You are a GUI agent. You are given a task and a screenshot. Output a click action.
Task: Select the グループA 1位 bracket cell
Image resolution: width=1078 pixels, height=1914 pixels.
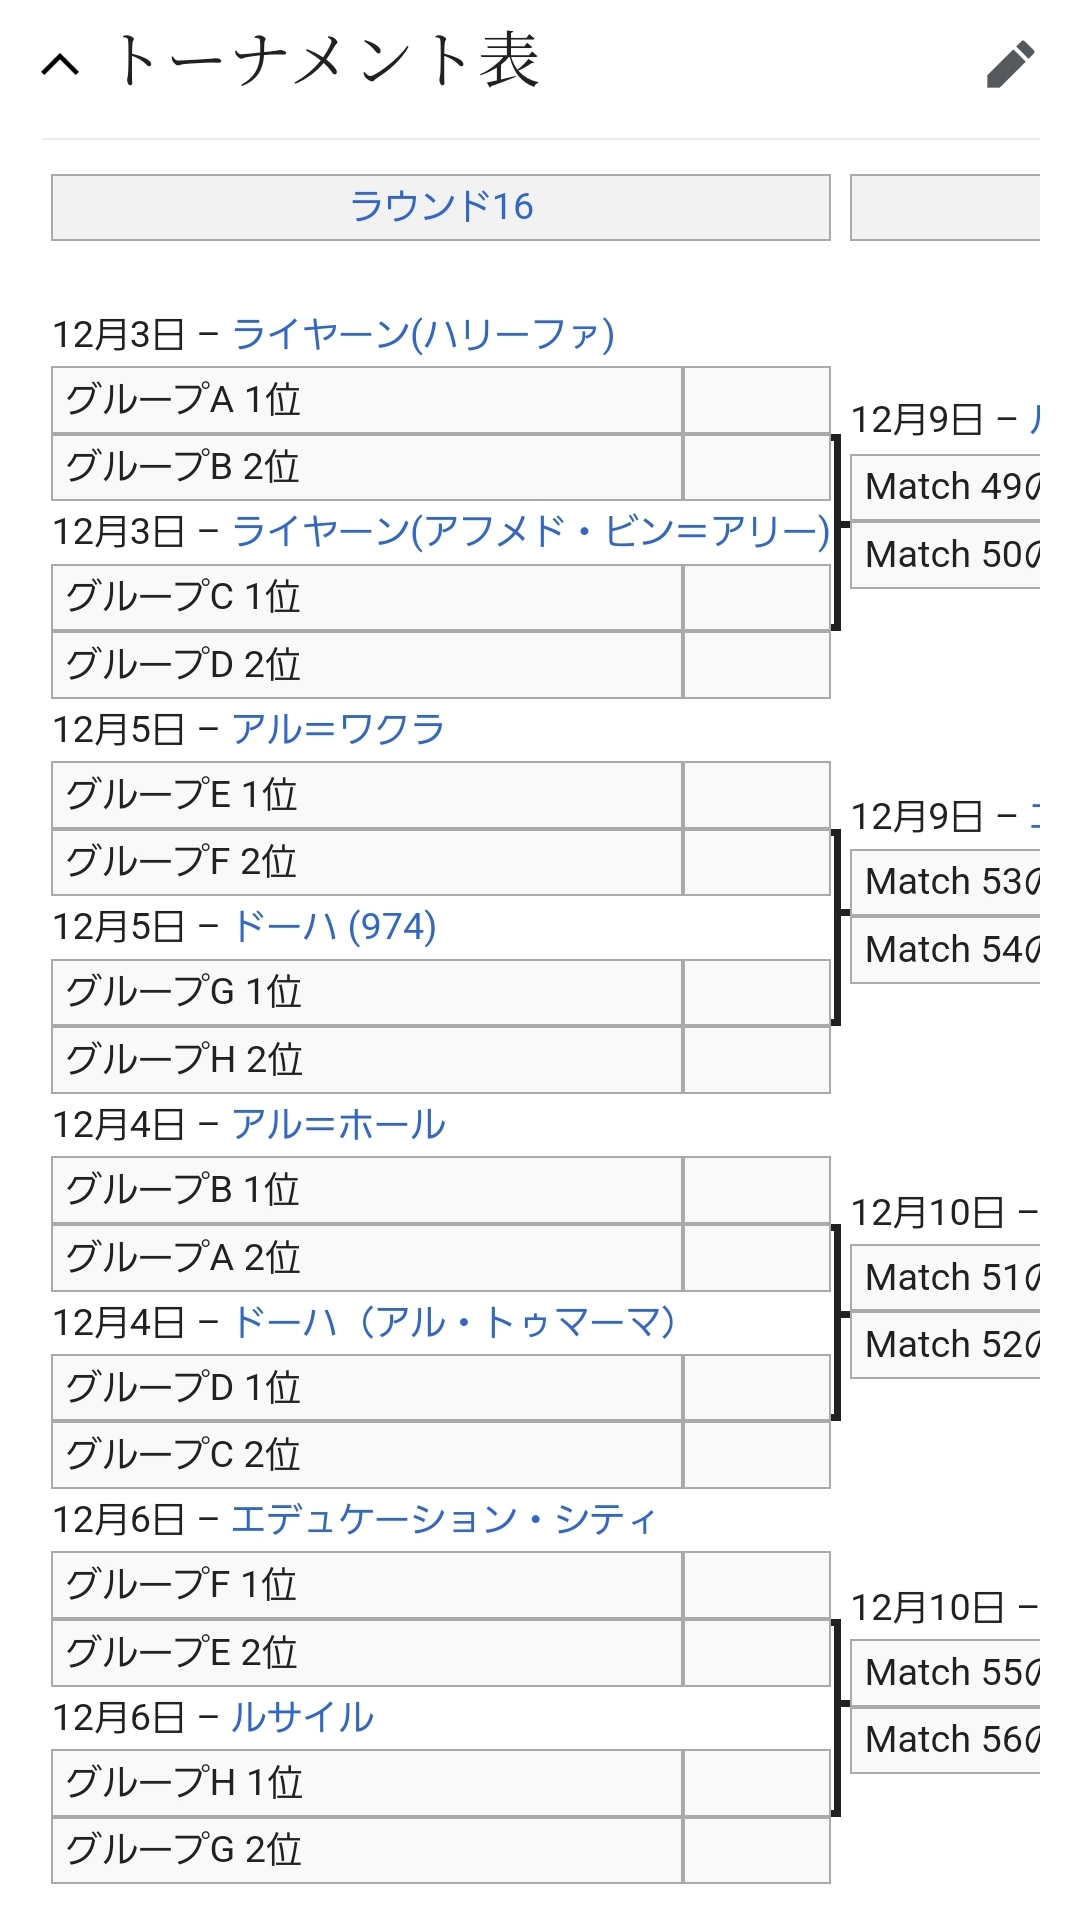[367, 400]
